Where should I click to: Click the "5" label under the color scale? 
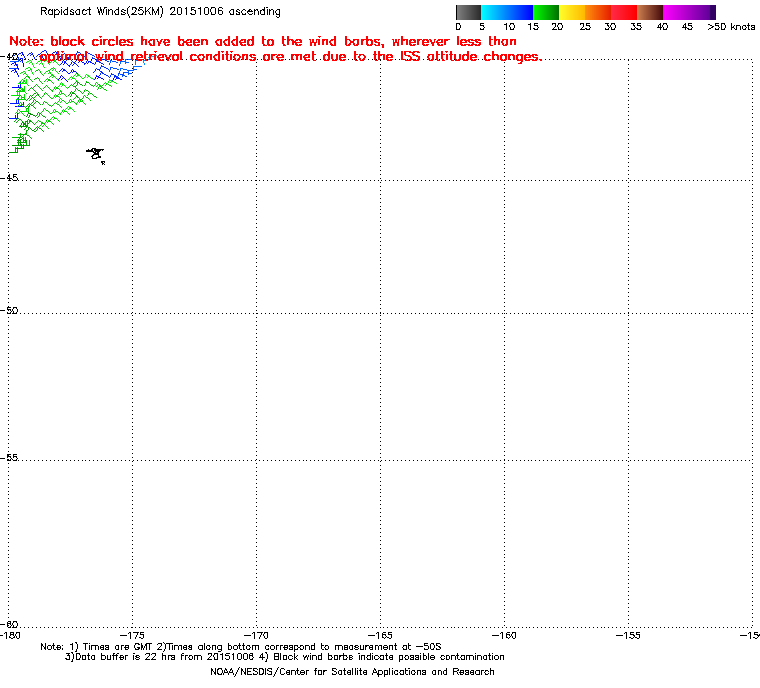pos(482,27)
